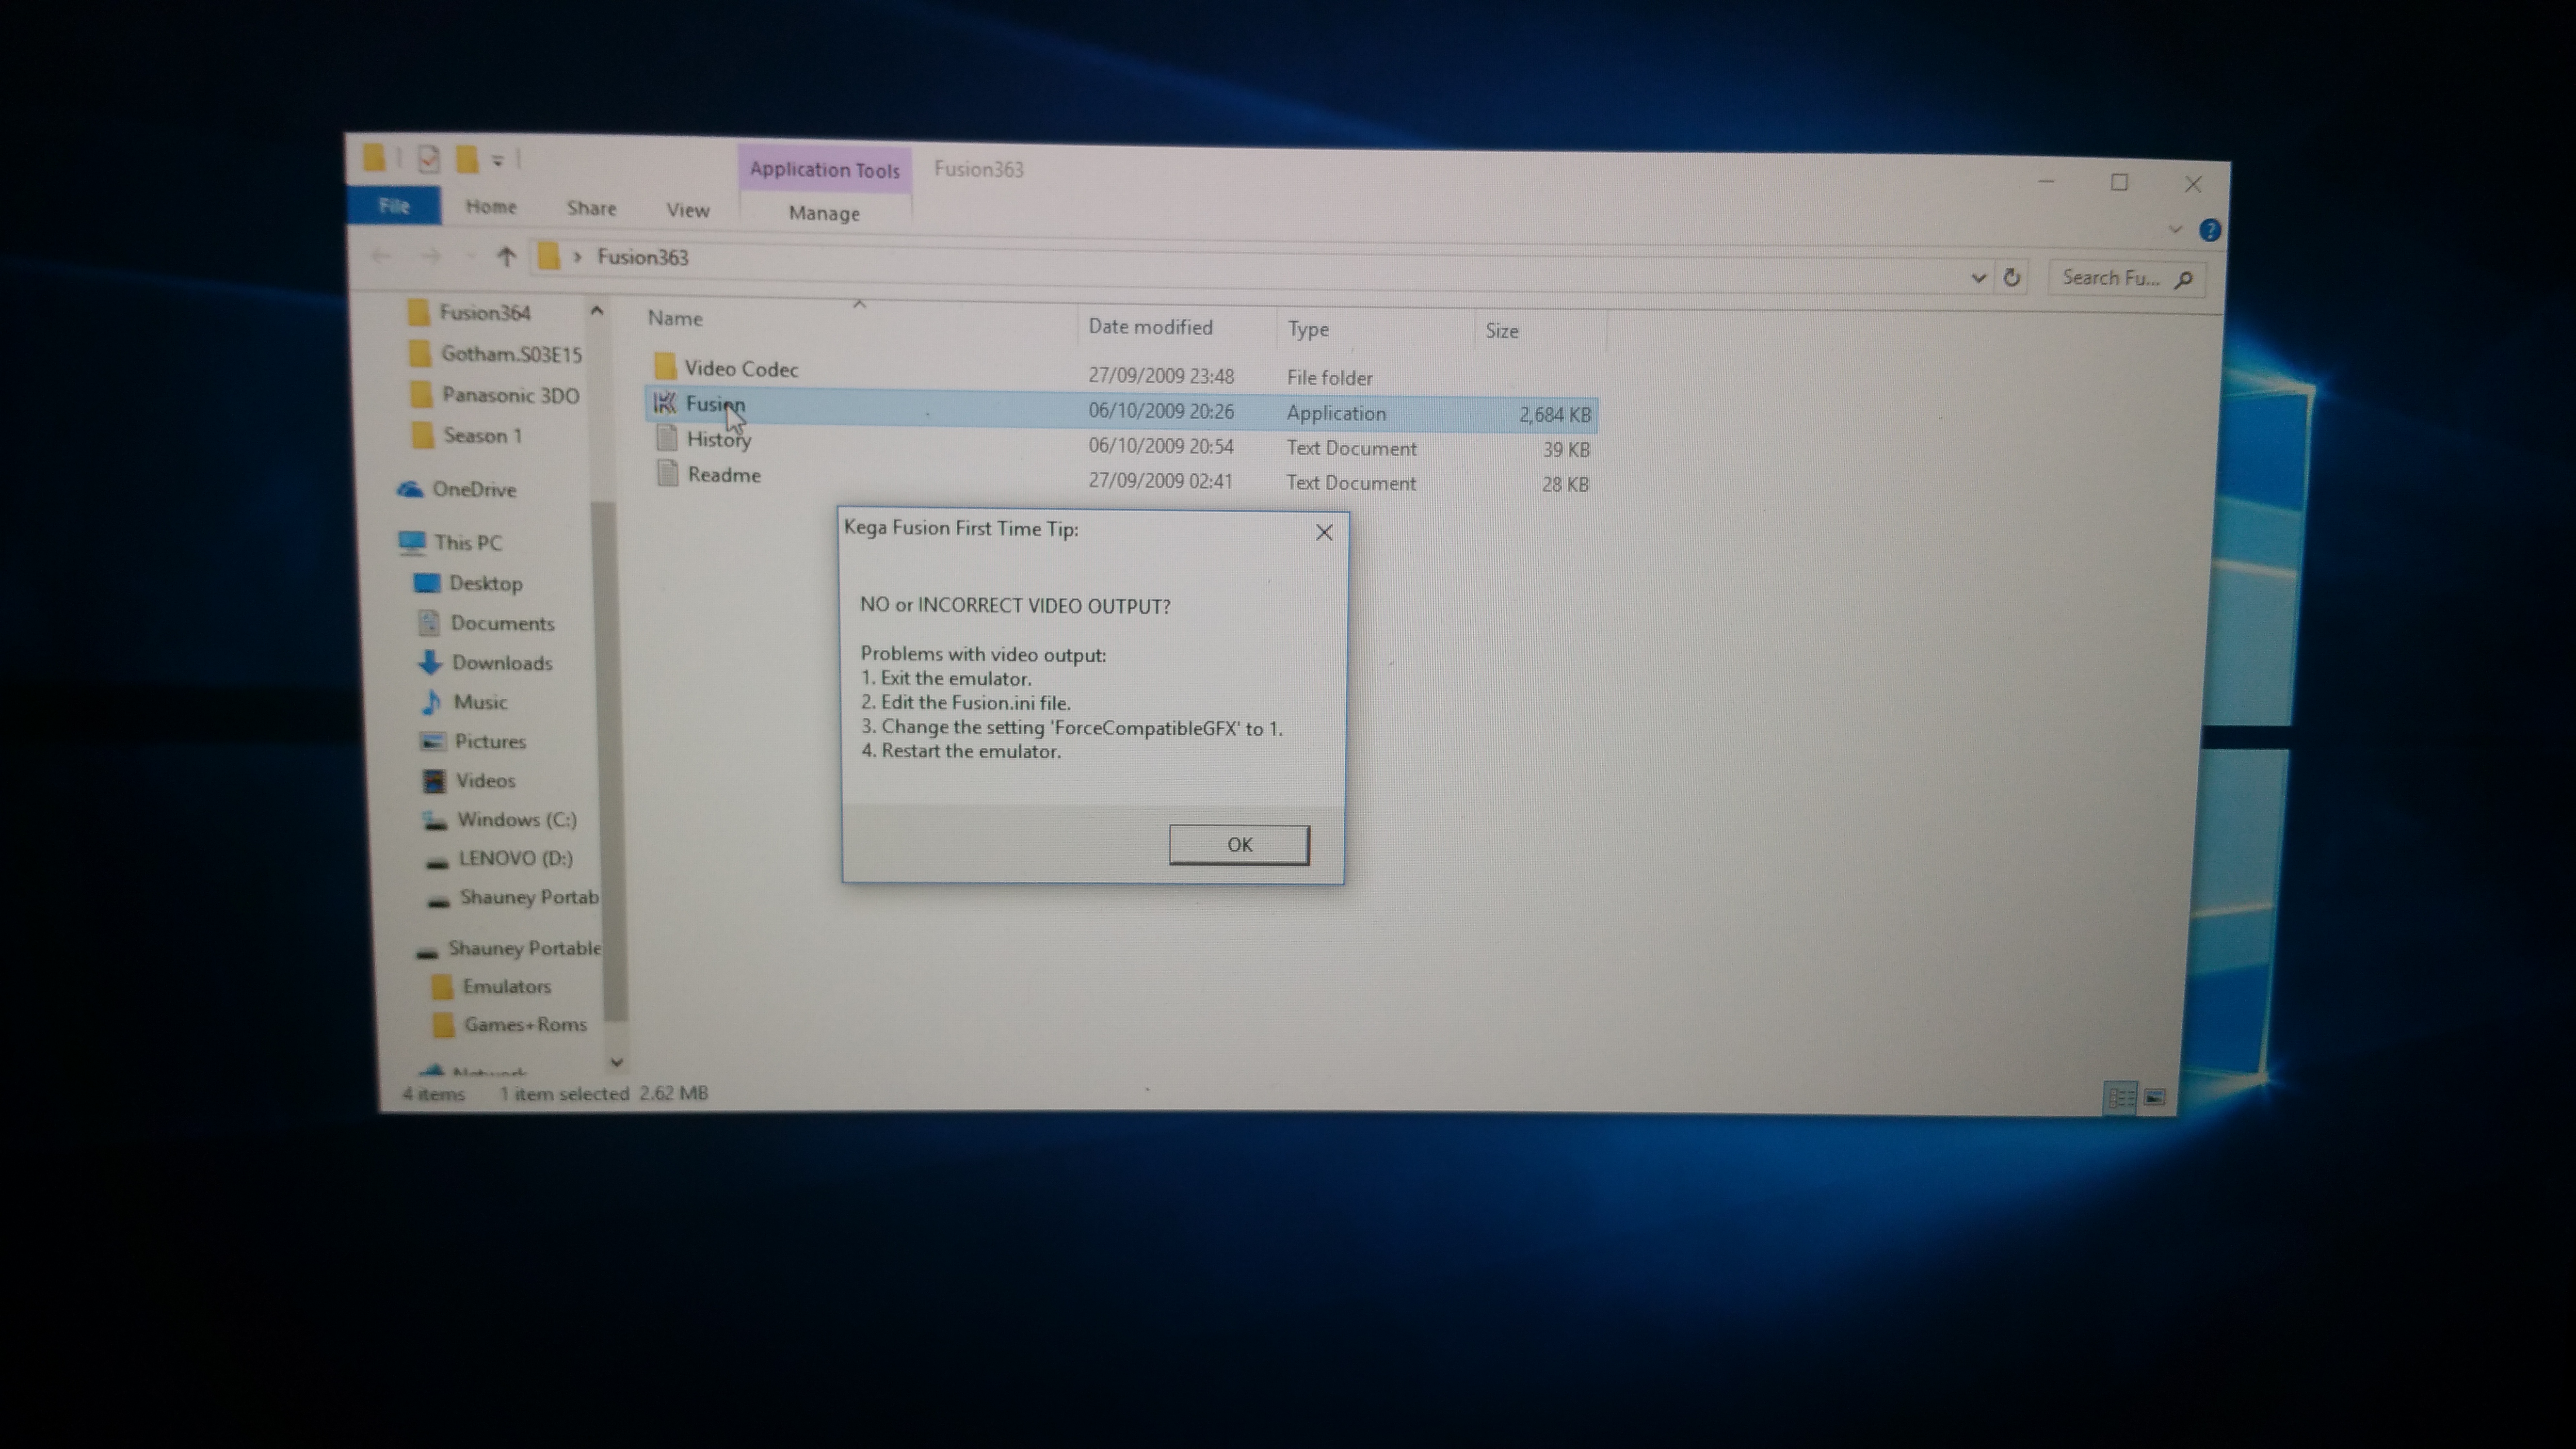Select Season 1 folder in the sidebar

482,435
